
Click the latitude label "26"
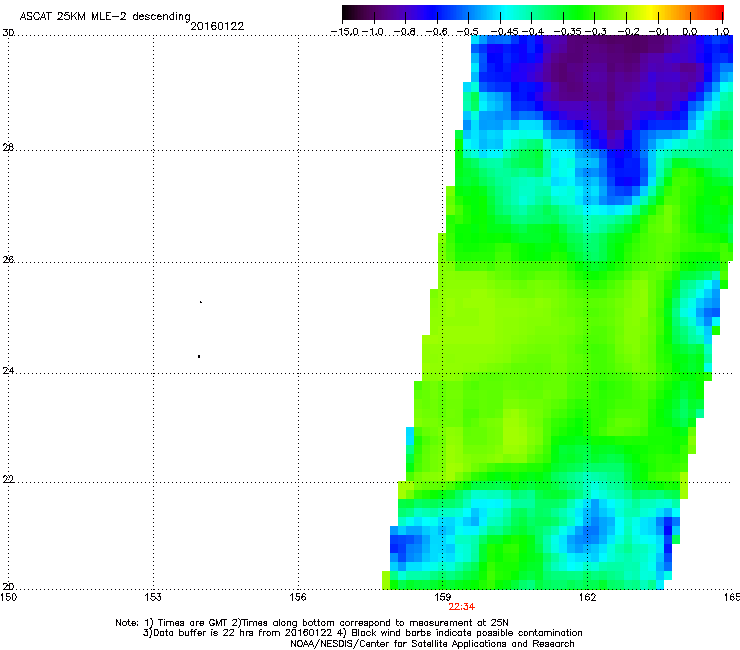click(x=8, y=259)
